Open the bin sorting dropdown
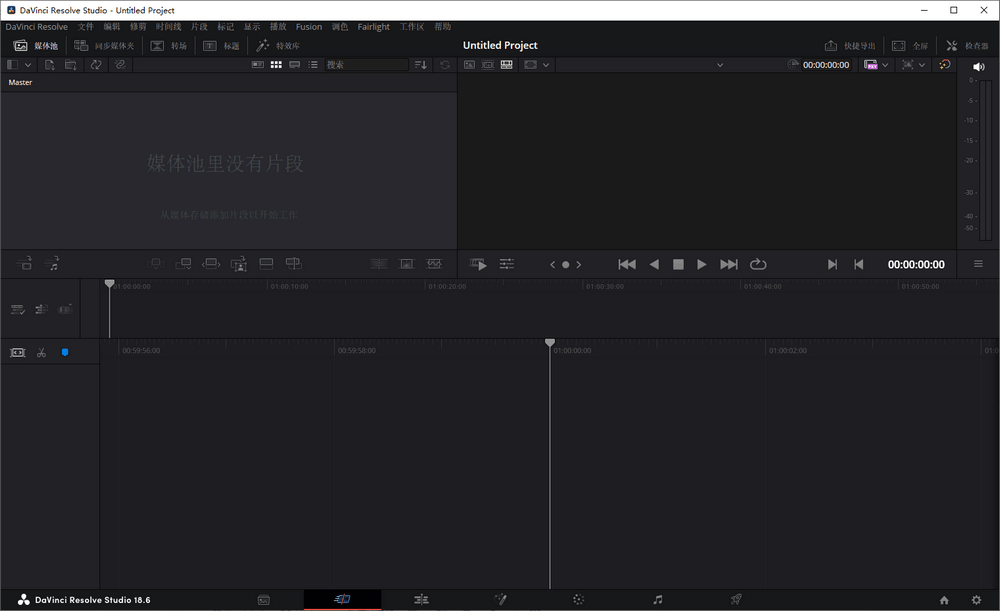This screenshot has width=1000, height=611. coord(419,64)
